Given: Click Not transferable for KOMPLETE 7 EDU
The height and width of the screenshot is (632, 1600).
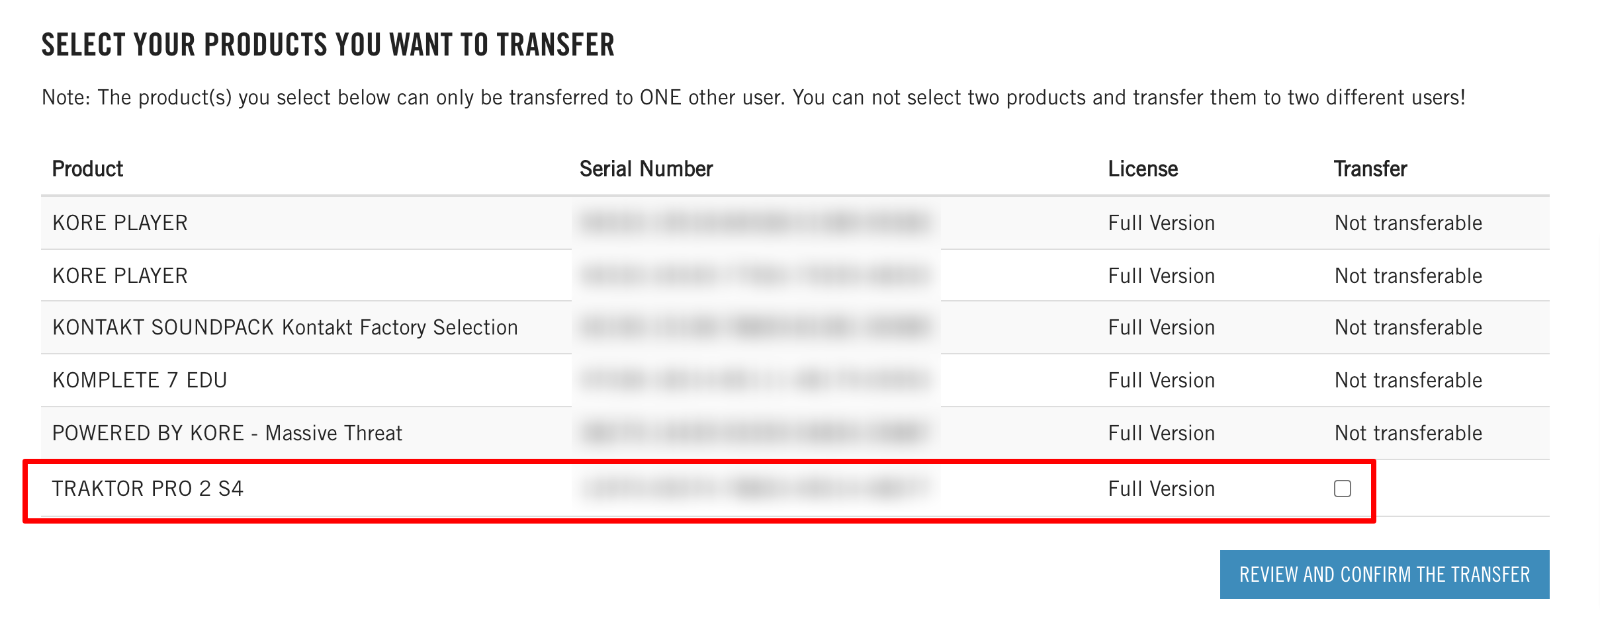Looking at the screenshot, I should 1408,381.
